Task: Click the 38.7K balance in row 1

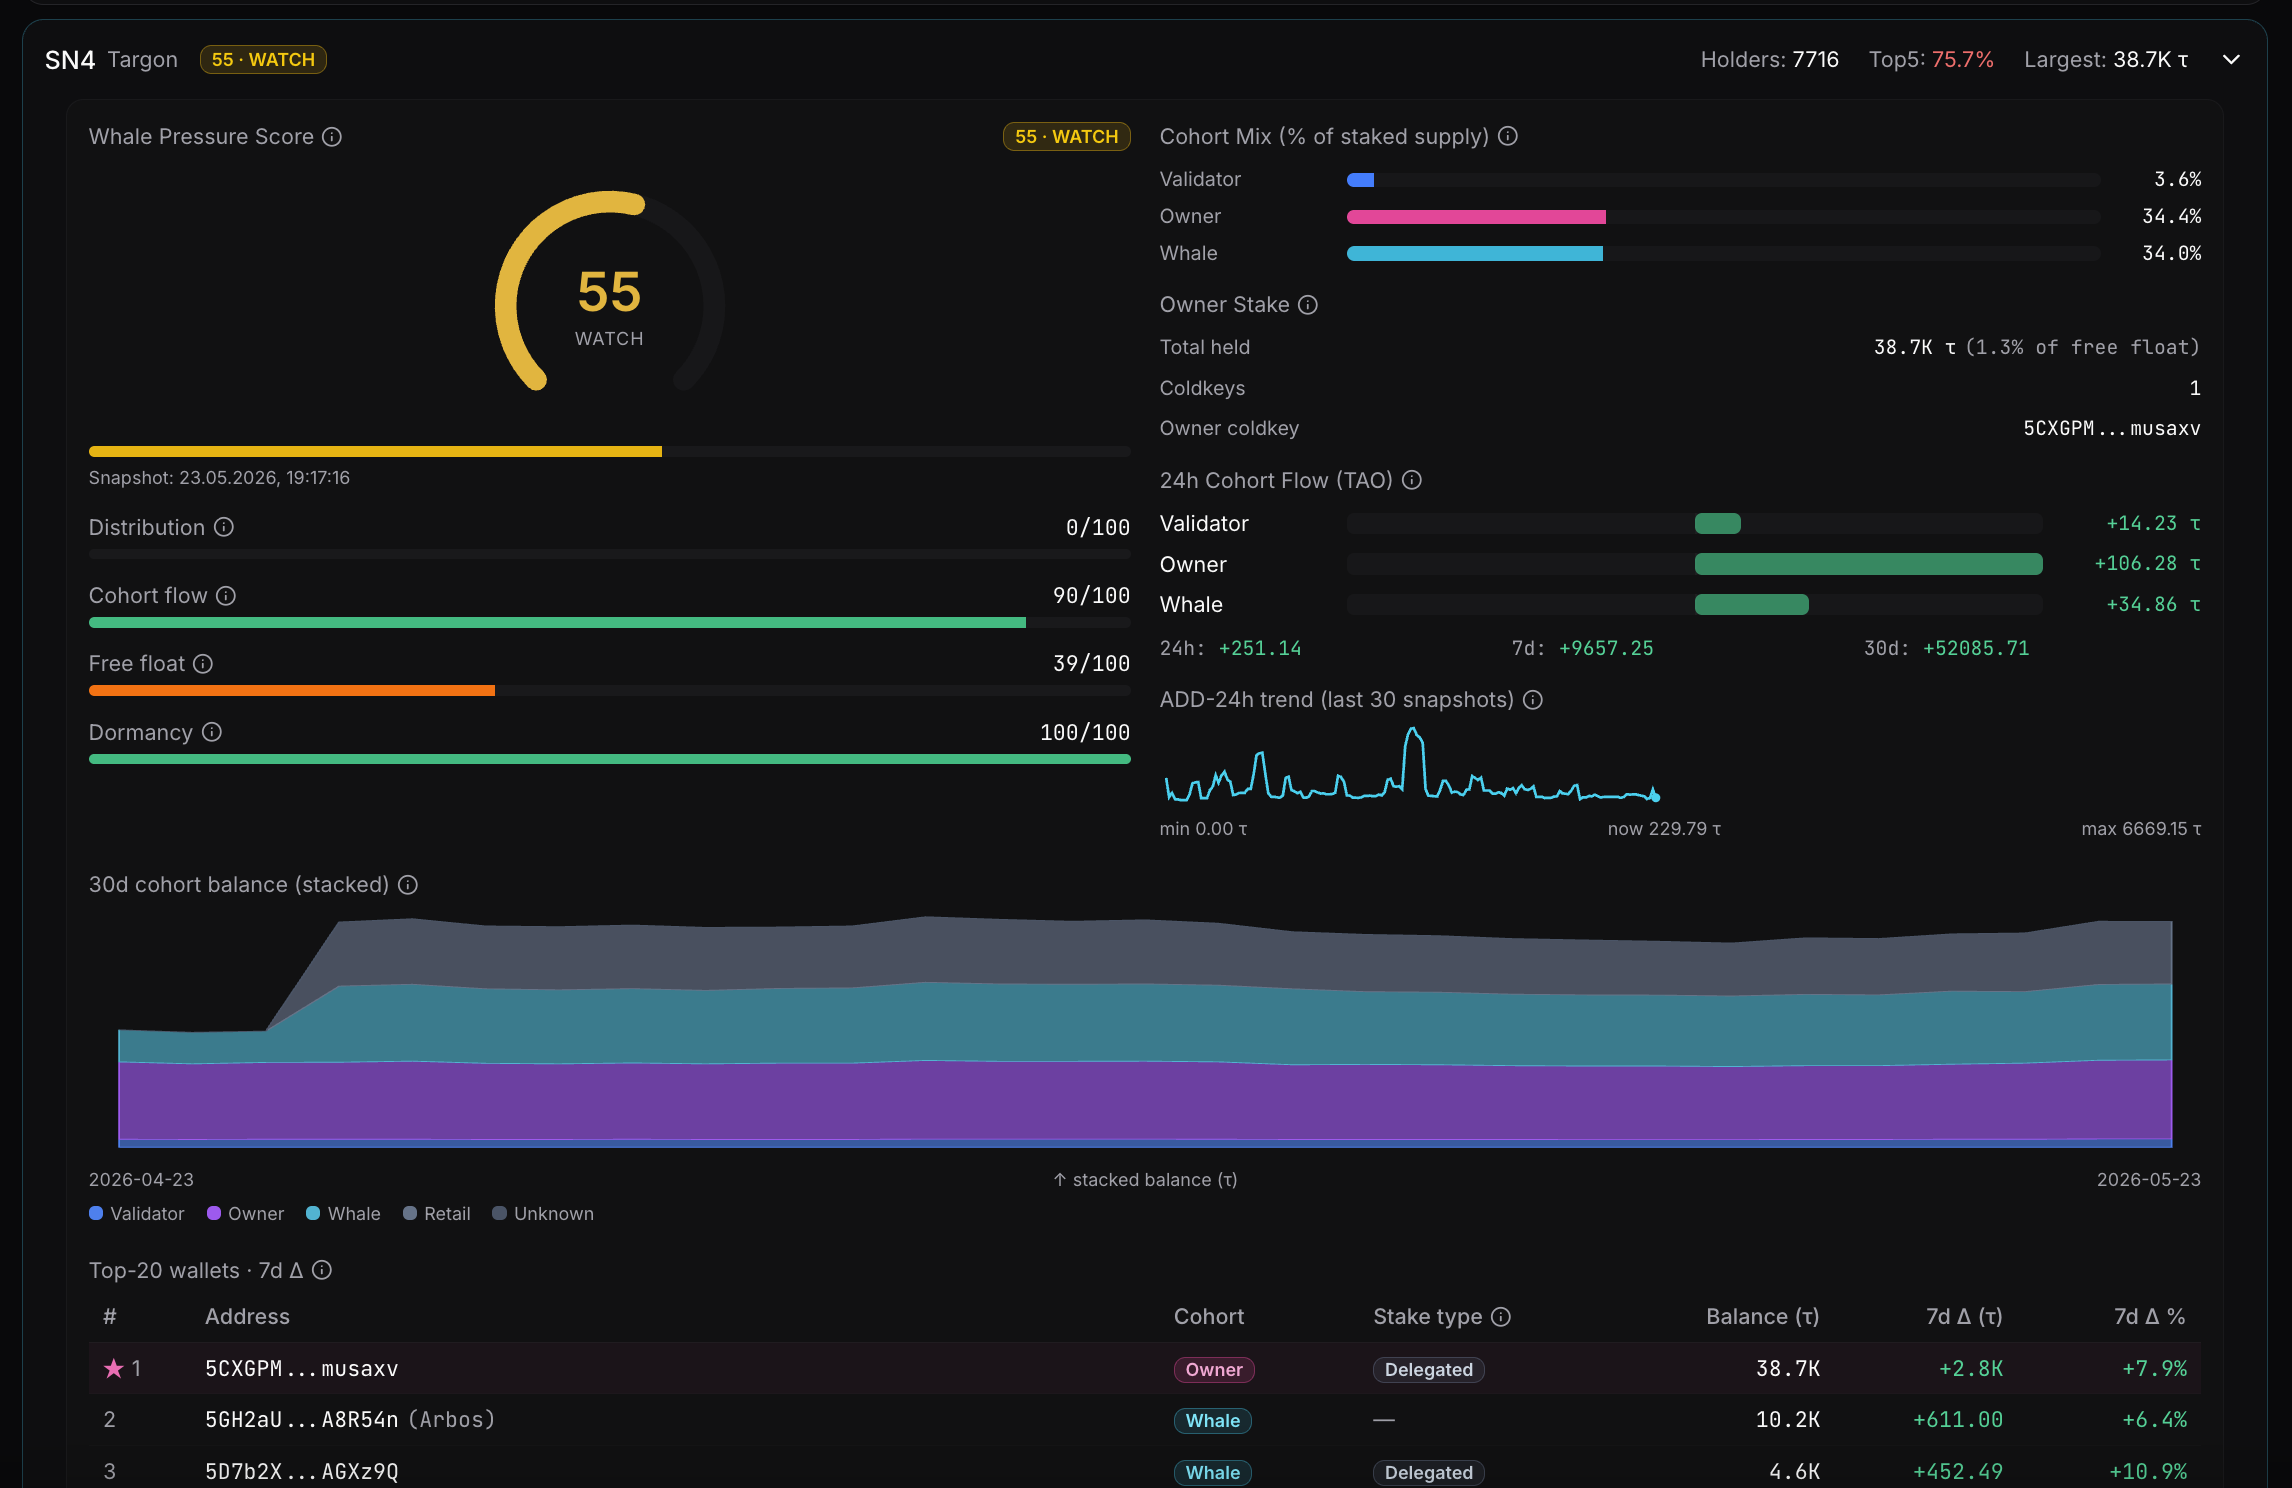Action: pyautogui.click(x=1788, y=1369)
